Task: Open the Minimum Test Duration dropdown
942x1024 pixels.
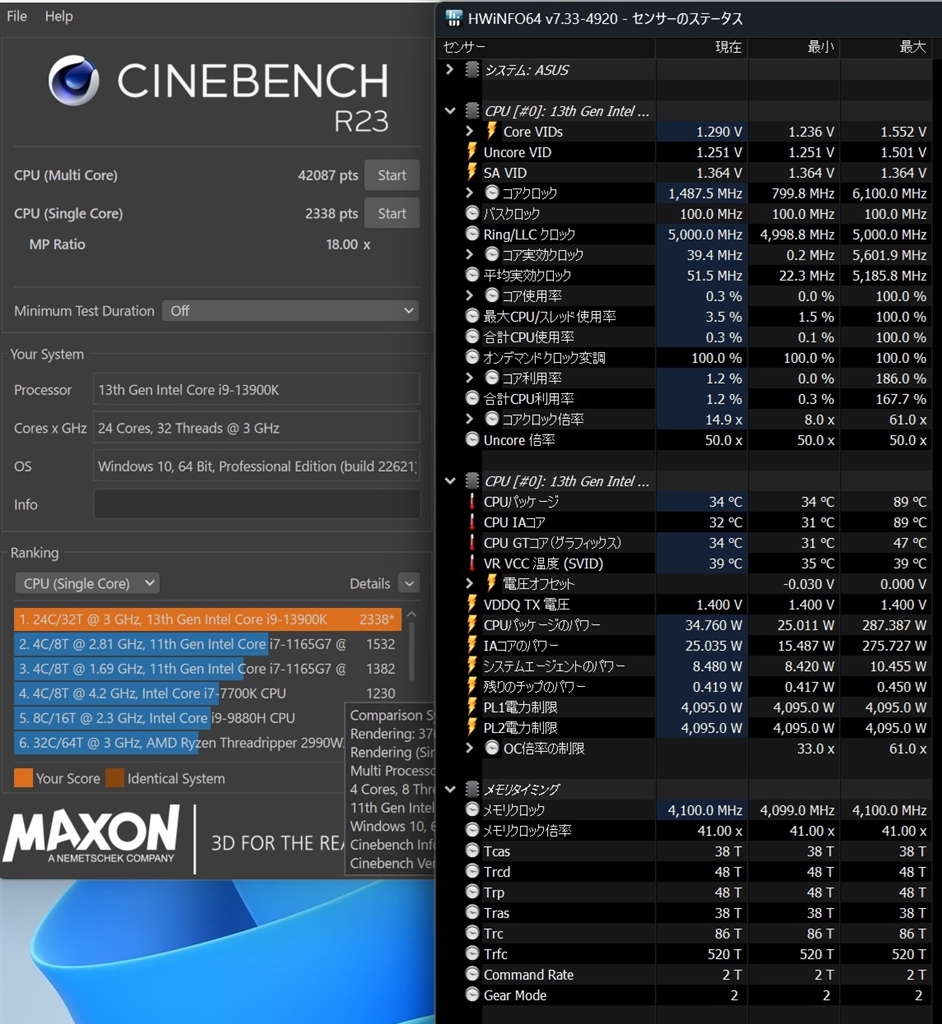Action: pyautogui.click(x=291, y=311)
